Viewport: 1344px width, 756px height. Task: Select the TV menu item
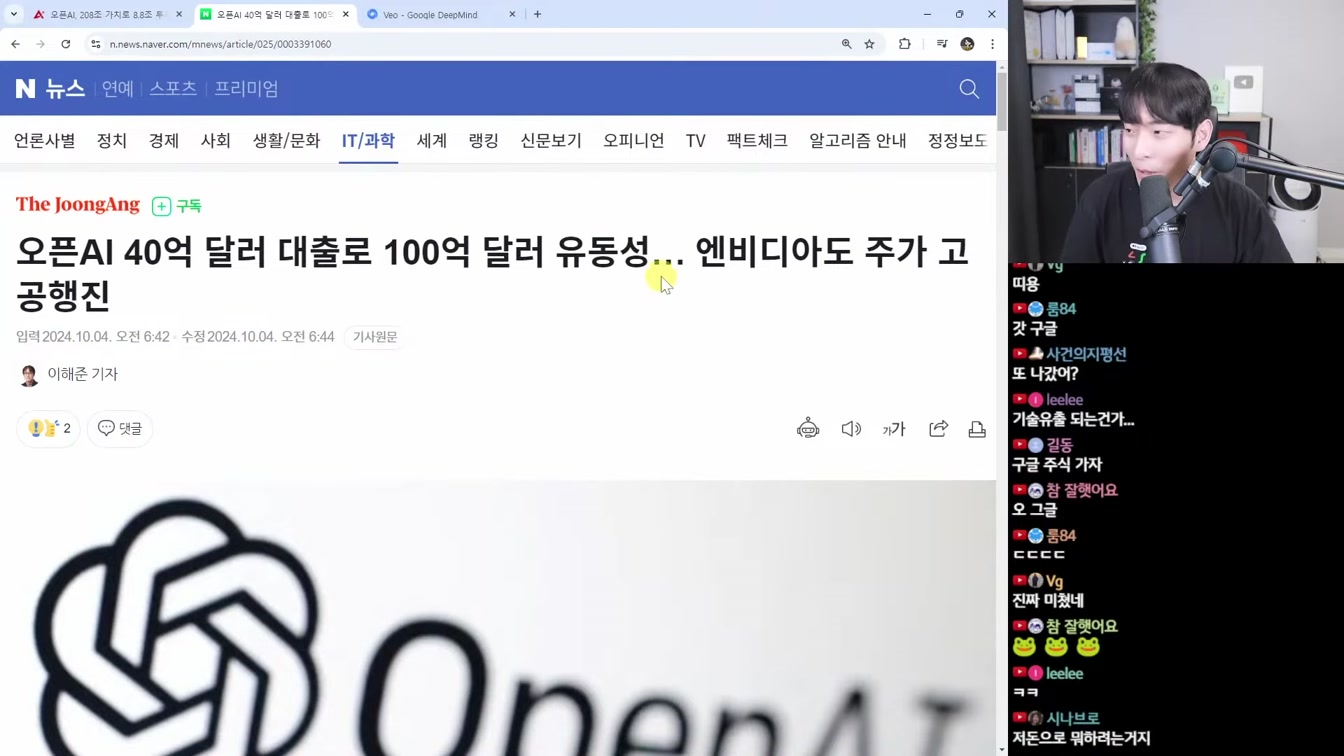point(696,141)
